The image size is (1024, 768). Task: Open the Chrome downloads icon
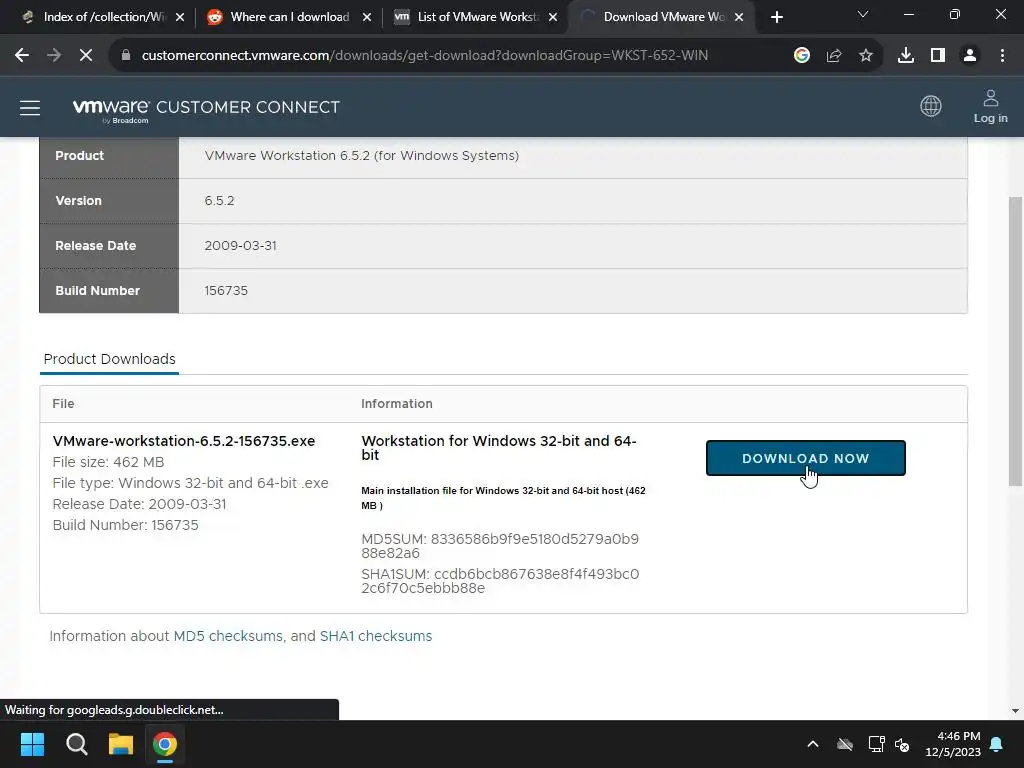tap(906, 56)
